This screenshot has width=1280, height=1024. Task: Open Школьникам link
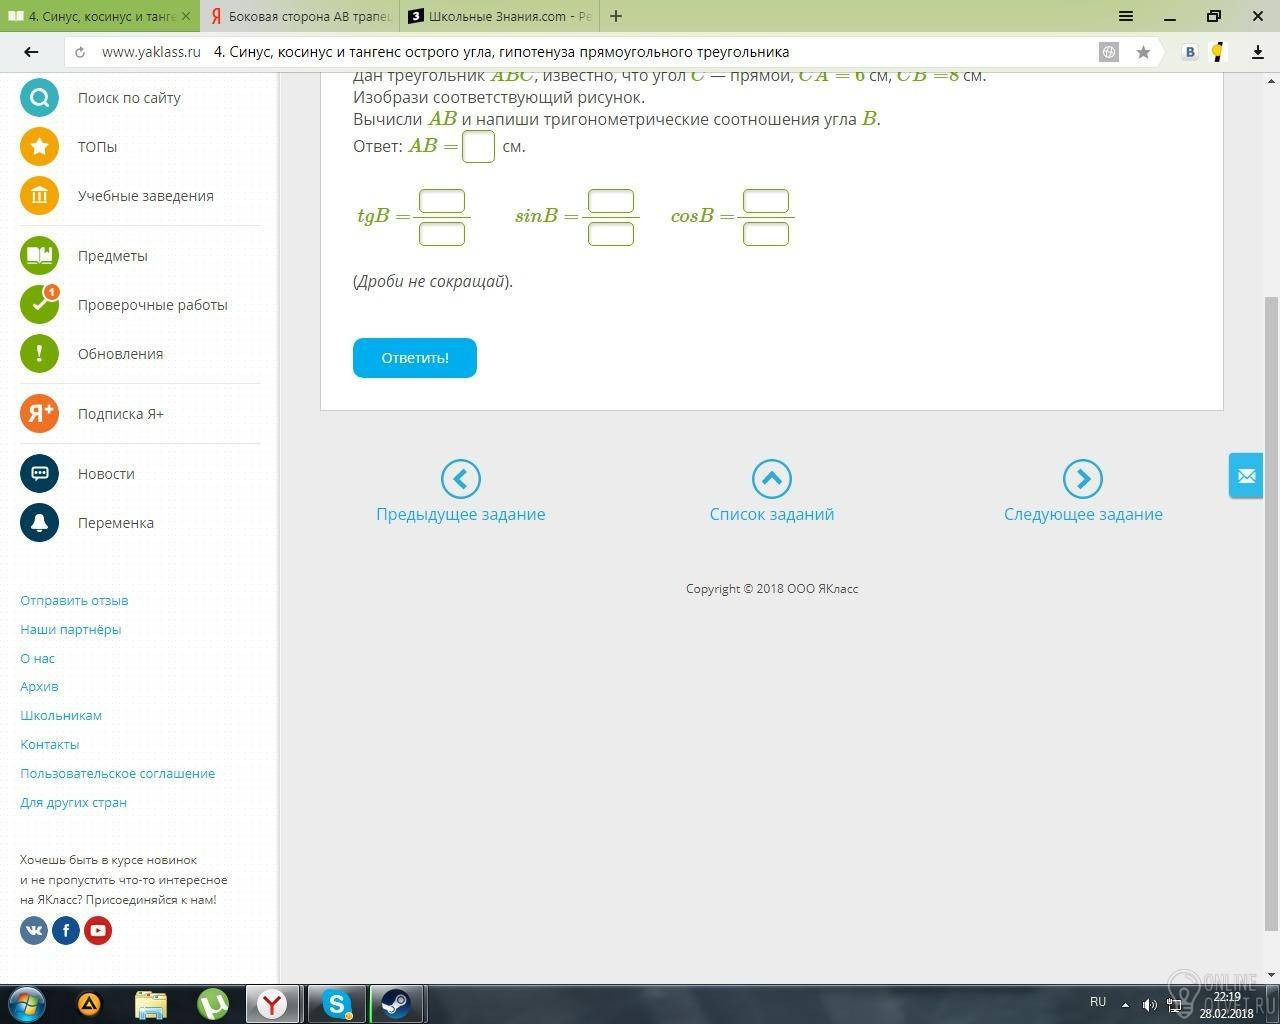tap(61, 716)
